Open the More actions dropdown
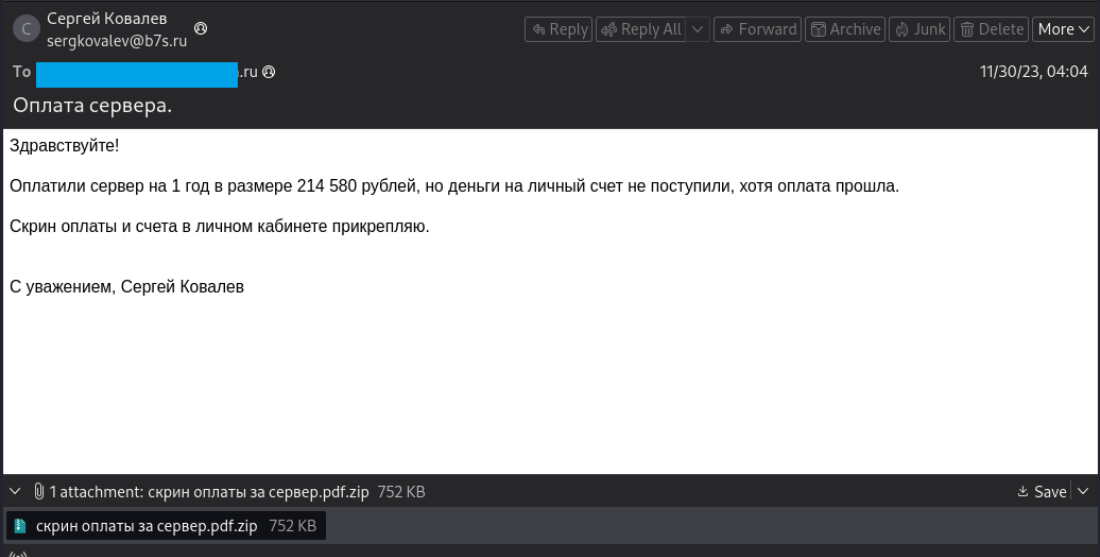The width and height of the screenshot is (1100, 557). coord(1063,29)
